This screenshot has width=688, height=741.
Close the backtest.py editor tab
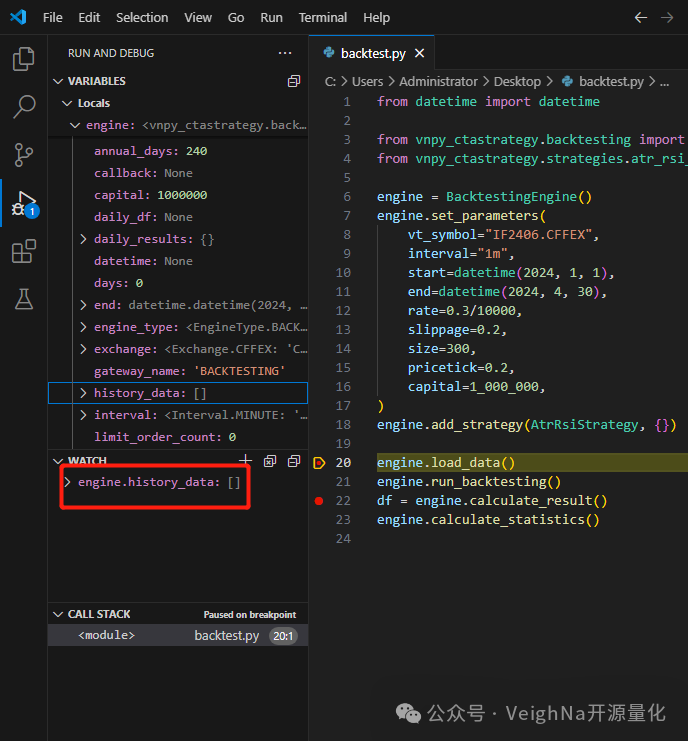click(x=418, y=54)
